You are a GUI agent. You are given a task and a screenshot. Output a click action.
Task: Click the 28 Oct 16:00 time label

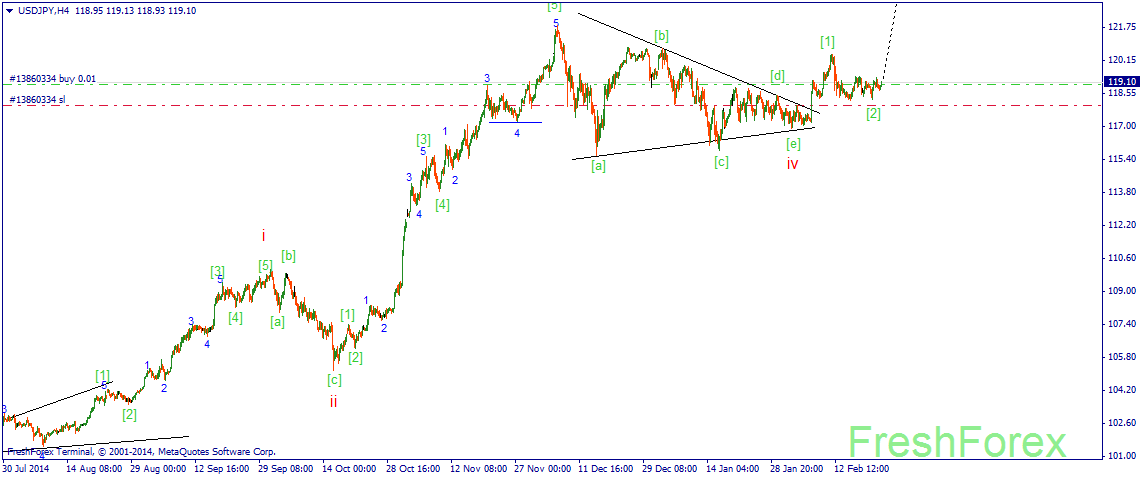412,467
